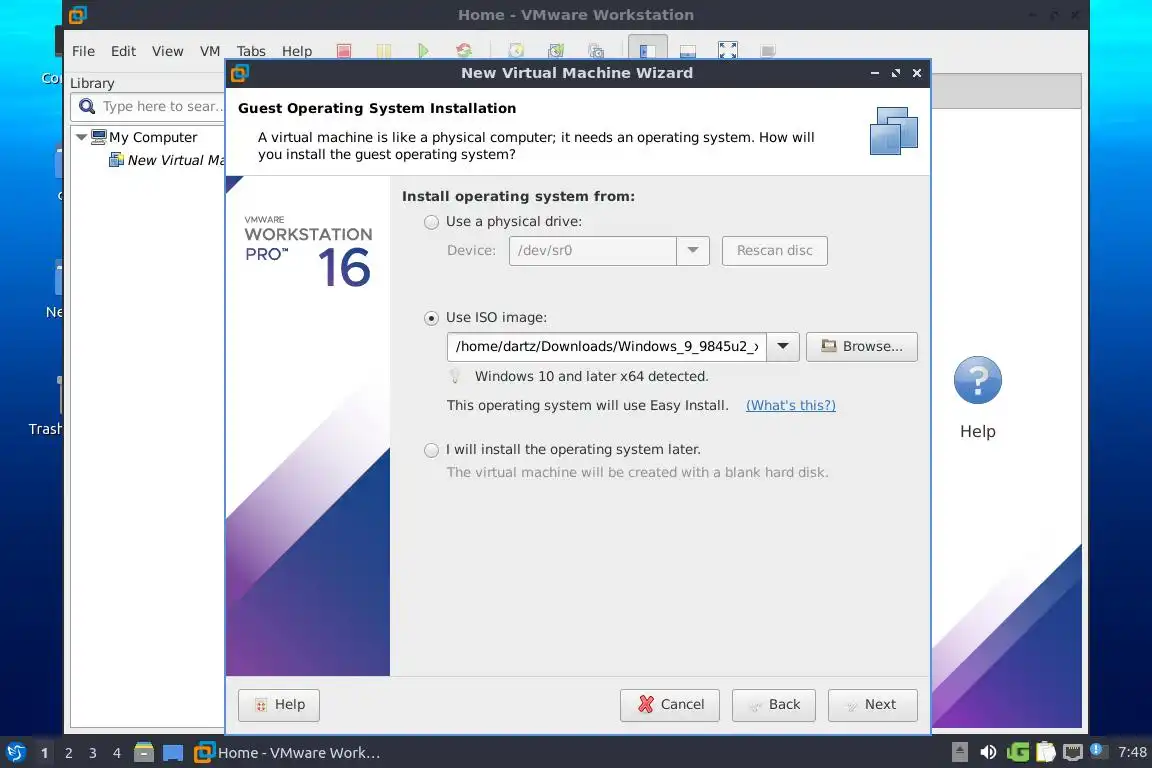Click the blue Help question mark icon
Screen dimensions: 1152x768
click(x=977, y=380)
